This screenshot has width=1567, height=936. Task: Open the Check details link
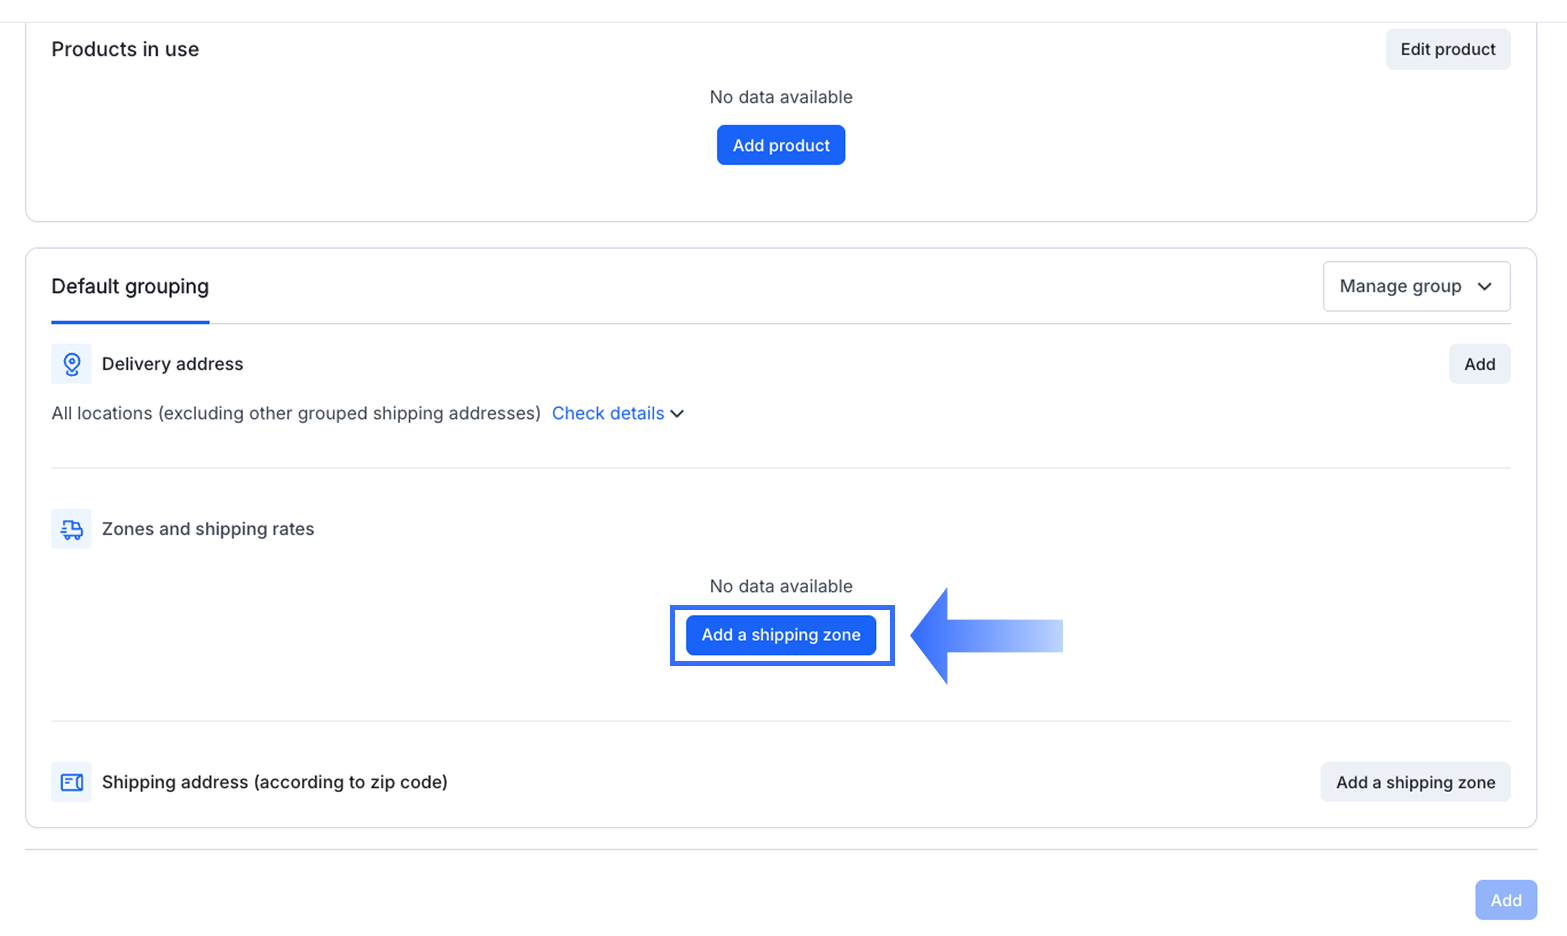click(x=608, y=414)
